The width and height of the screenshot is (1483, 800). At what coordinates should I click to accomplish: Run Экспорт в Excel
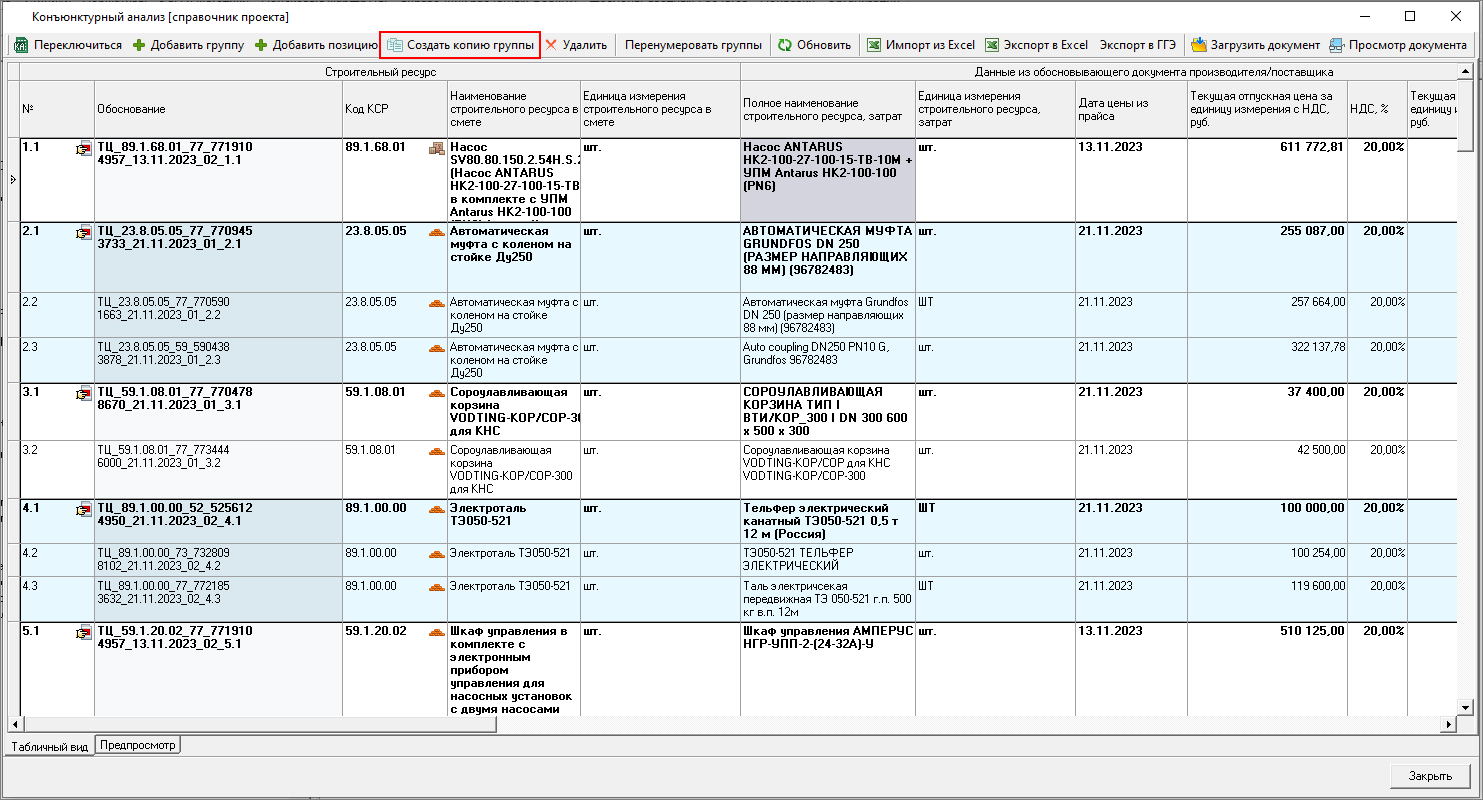pos(1037,45)
